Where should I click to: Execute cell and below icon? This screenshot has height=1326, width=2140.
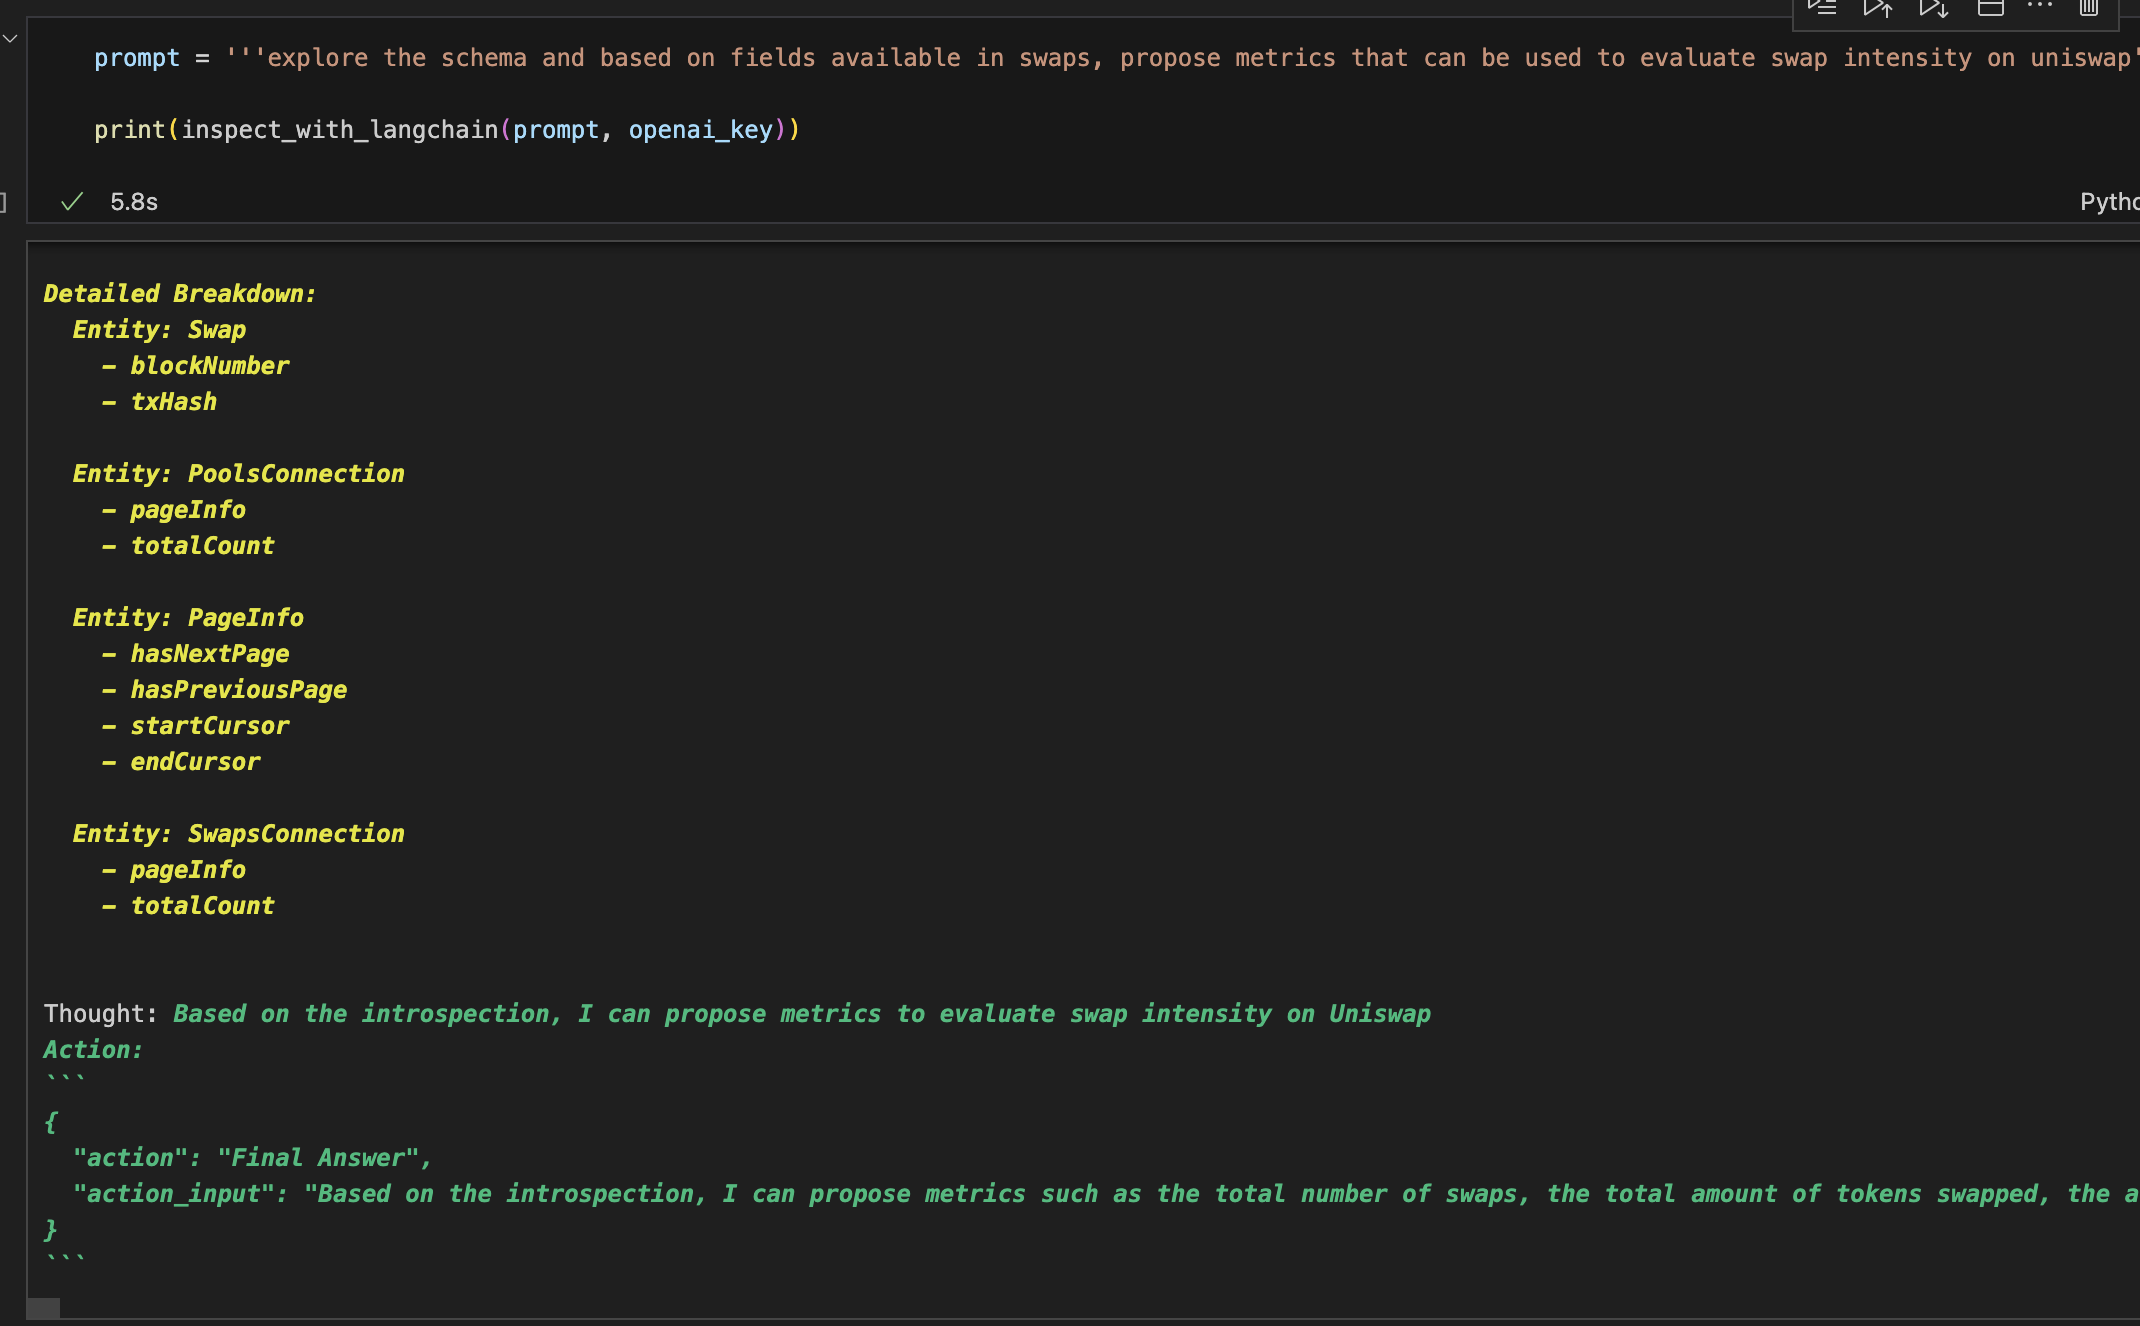[1934, 8]
